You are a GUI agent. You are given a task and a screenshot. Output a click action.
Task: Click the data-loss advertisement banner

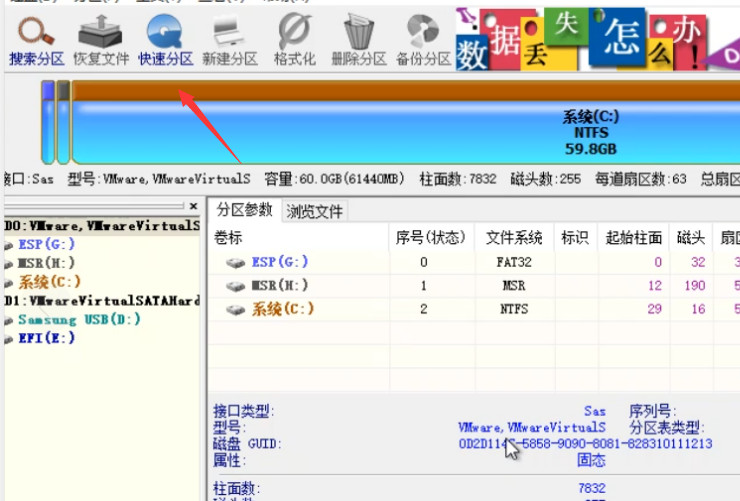597,39
